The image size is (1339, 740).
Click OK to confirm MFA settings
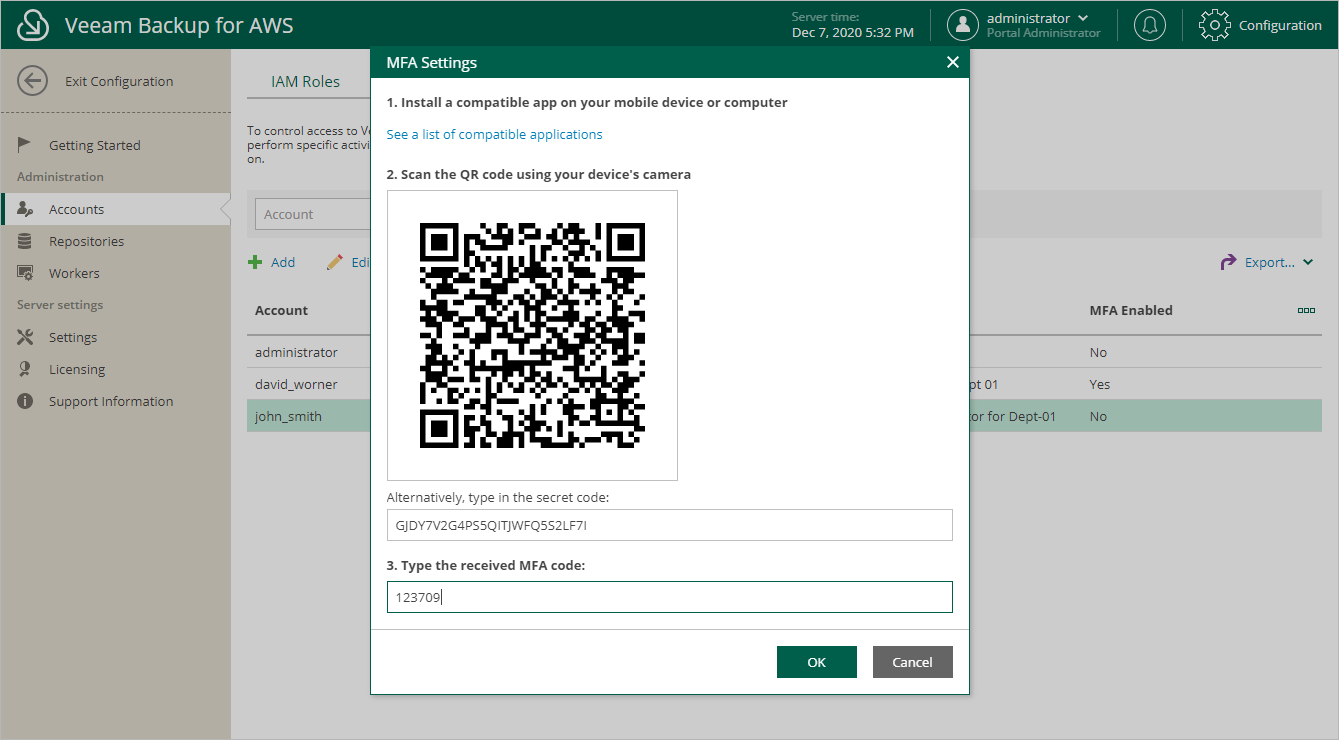817,662
